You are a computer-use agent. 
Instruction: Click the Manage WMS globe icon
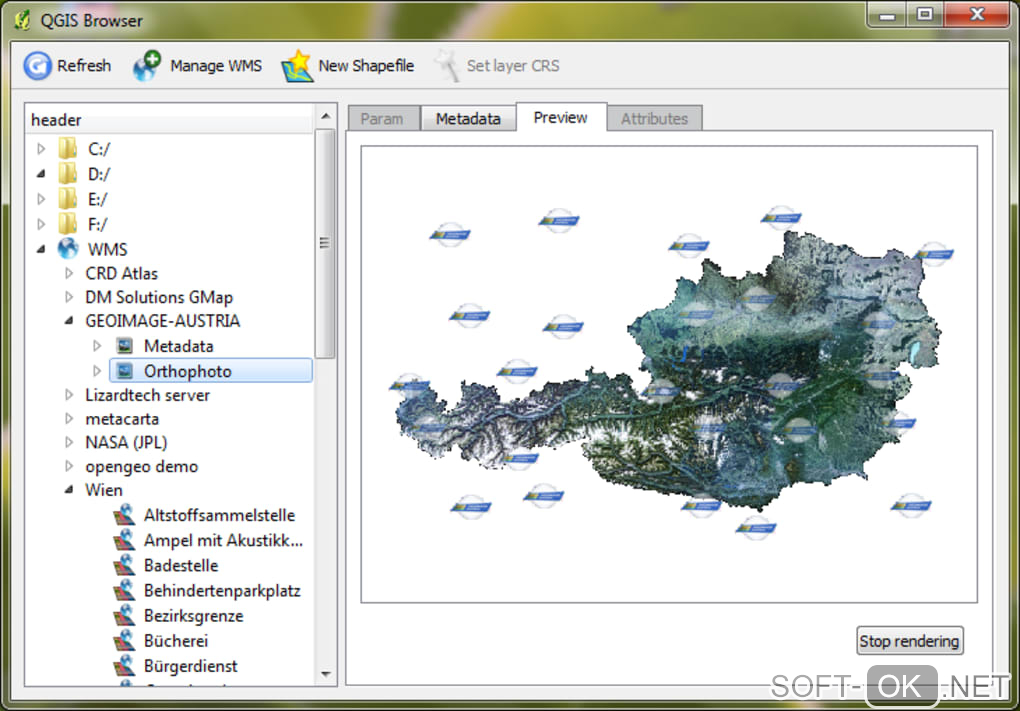coord(146,66)
